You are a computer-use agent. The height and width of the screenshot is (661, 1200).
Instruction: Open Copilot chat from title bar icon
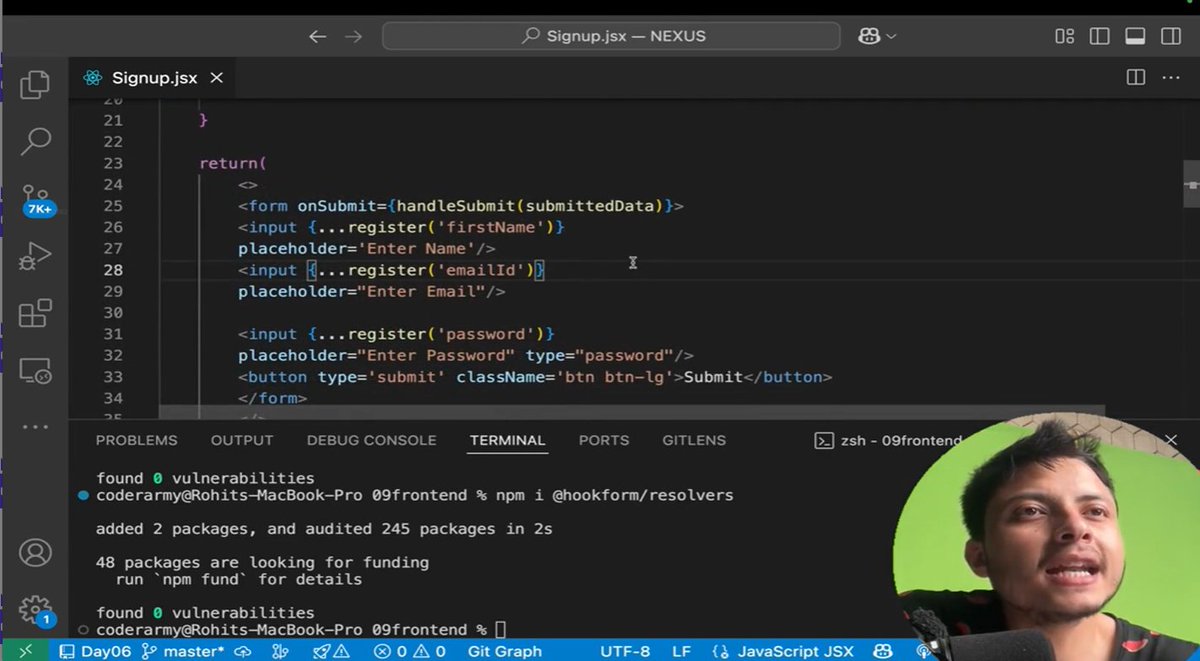(x=867, y=36)
